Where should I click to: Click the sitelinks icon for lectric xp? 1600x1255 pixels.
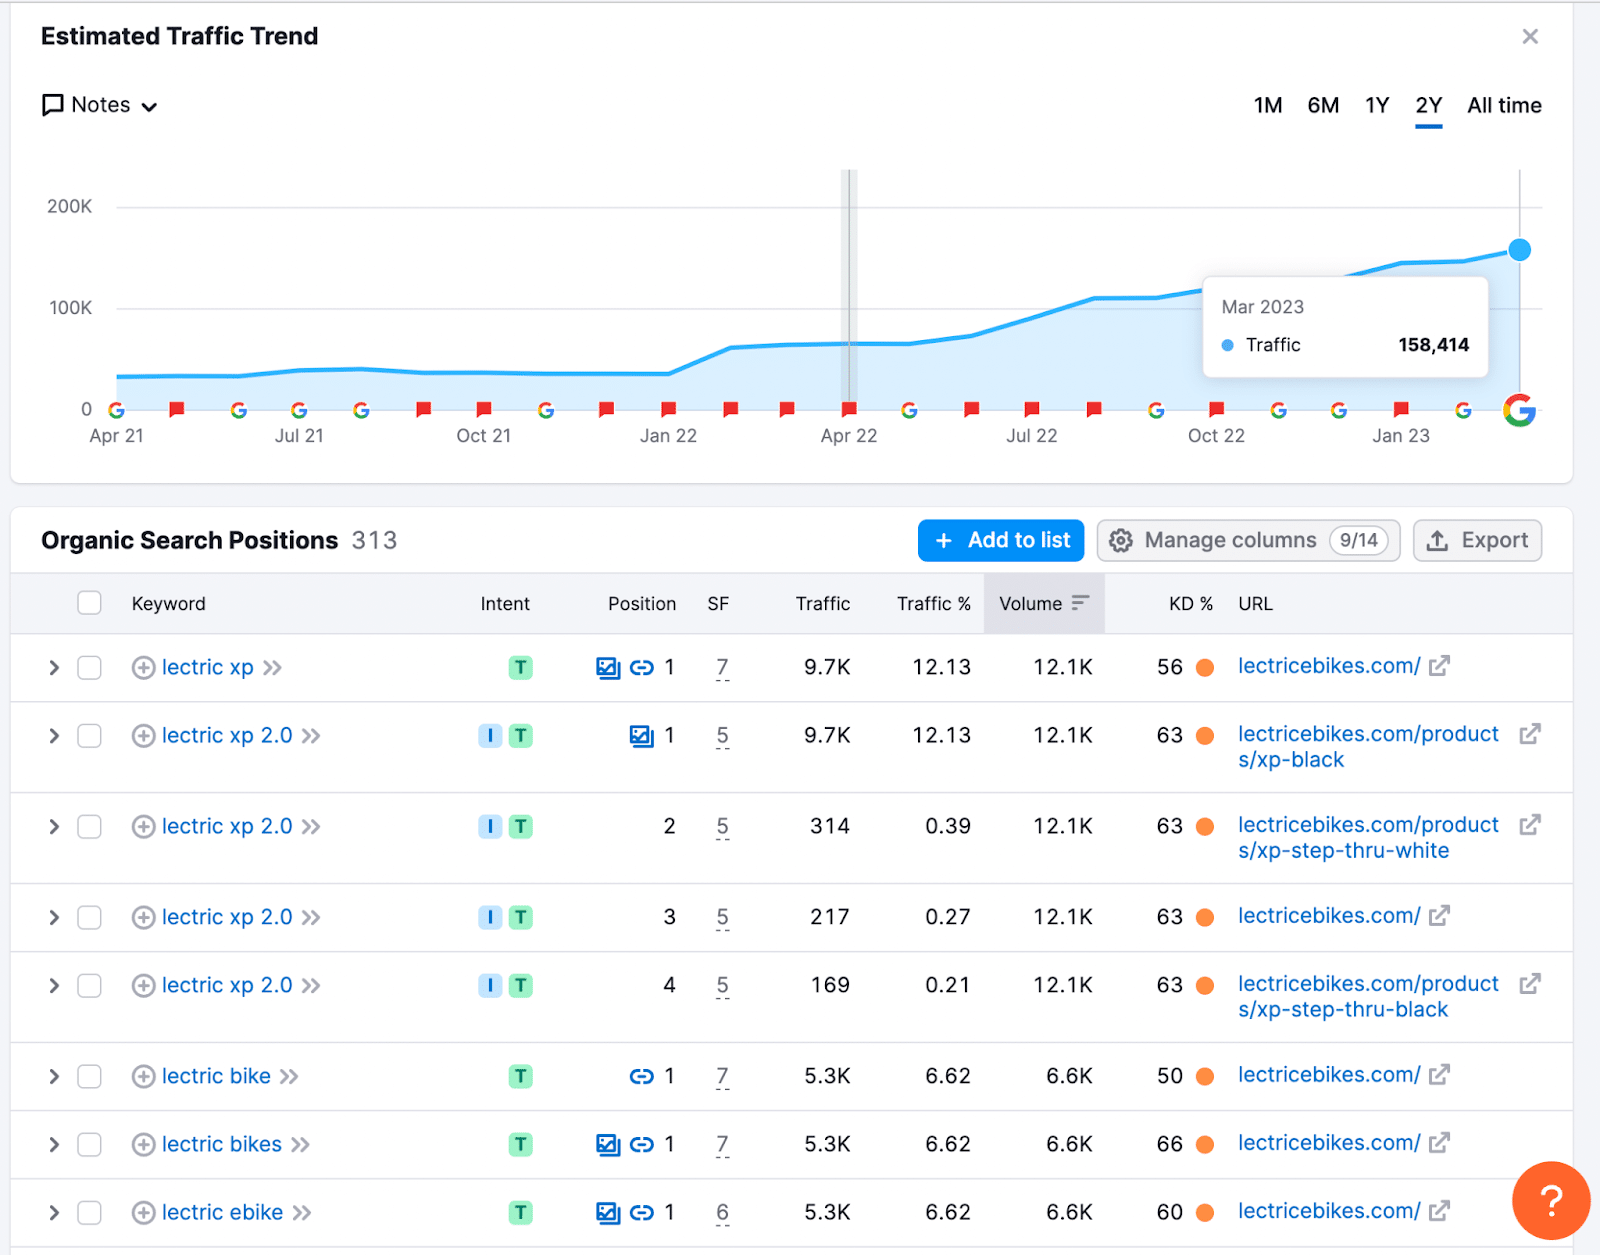[641, 667]
